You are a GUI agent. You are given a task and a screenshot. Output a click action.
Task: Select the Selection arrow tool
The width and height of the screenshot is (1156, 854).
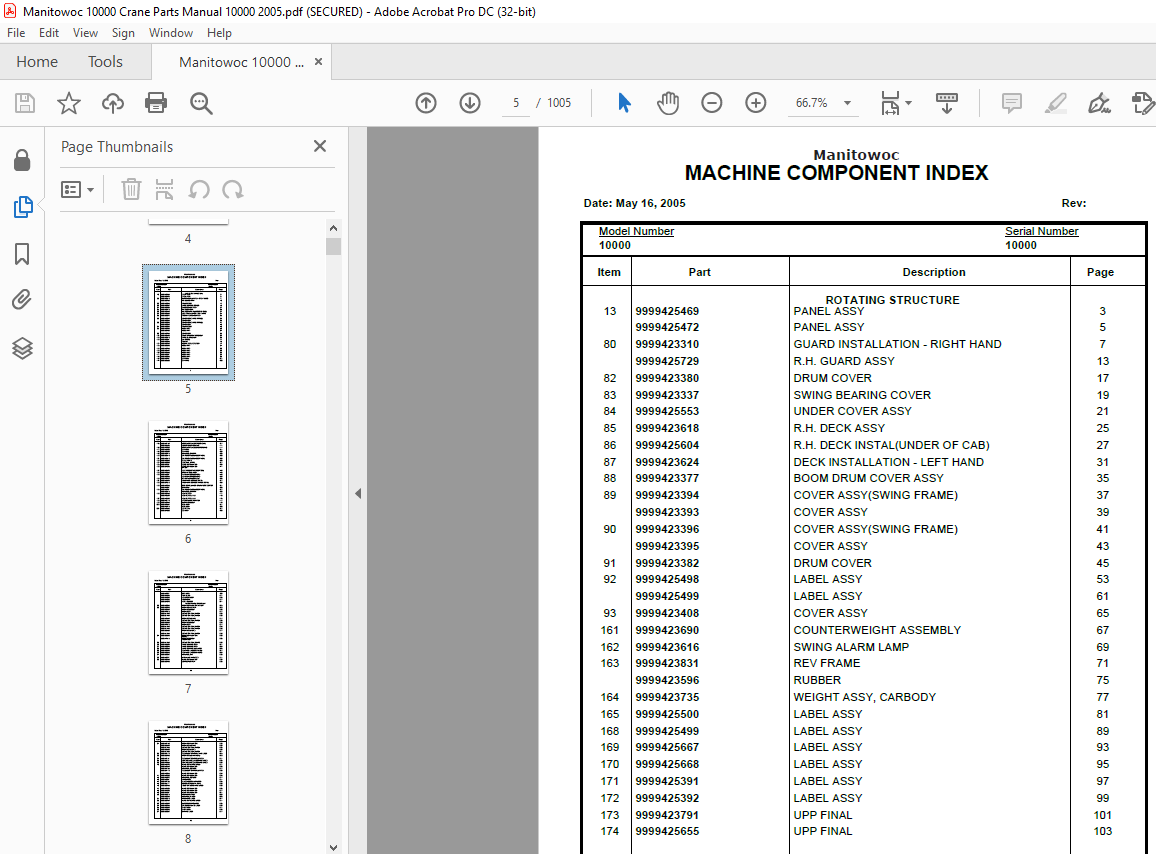[x=624, y=103]
